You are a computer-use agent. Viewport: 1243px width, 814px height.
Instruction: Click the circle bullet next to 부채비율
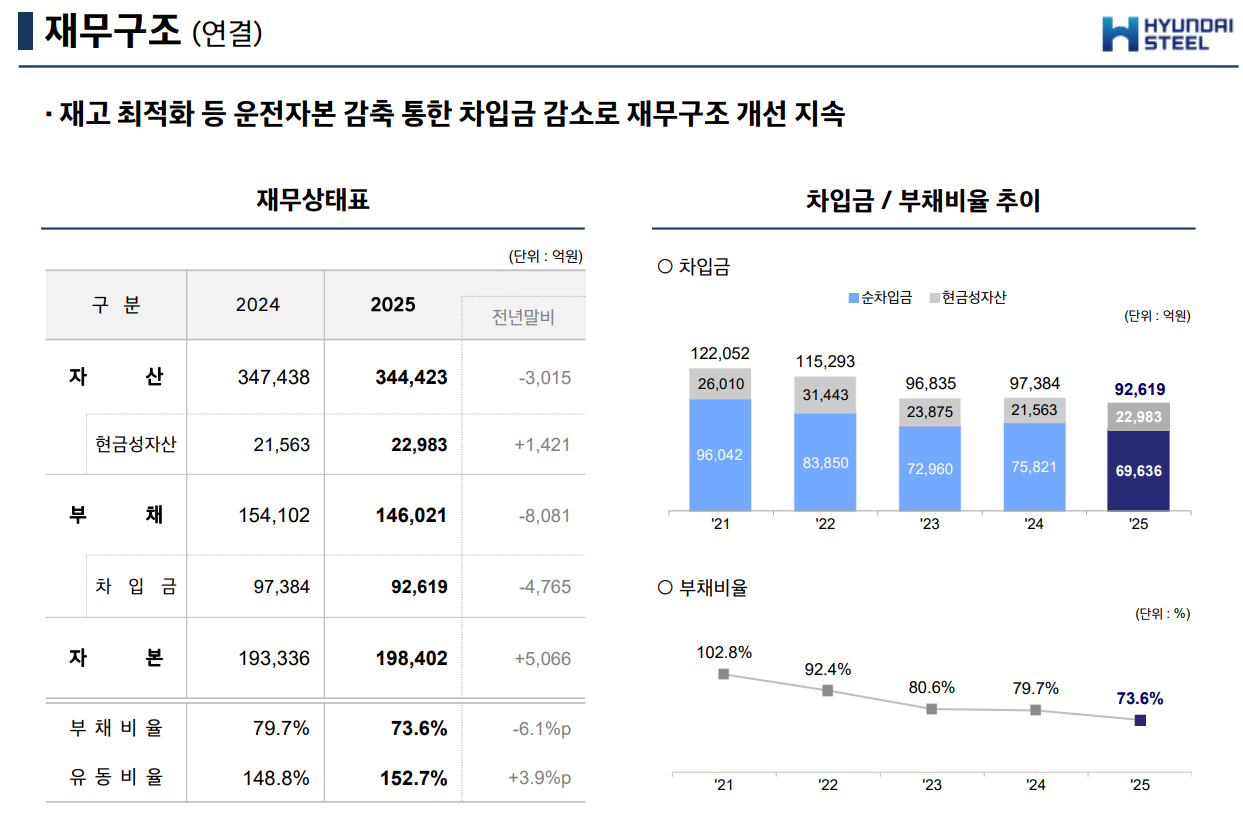[665, 588]
